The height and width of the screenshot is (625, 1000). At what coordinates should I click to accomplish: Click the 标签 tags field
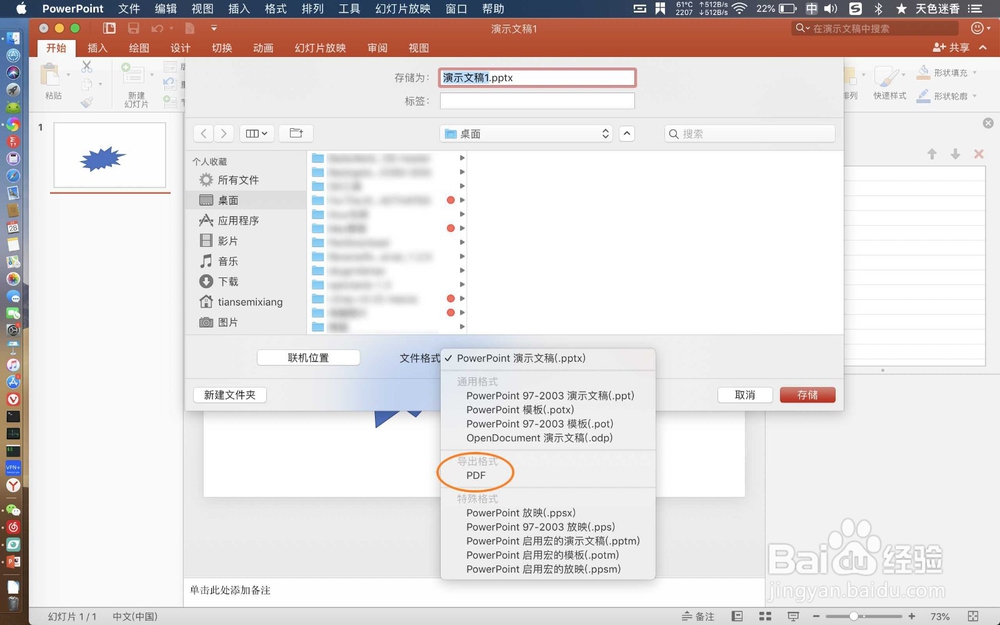(x=537, y=101)
